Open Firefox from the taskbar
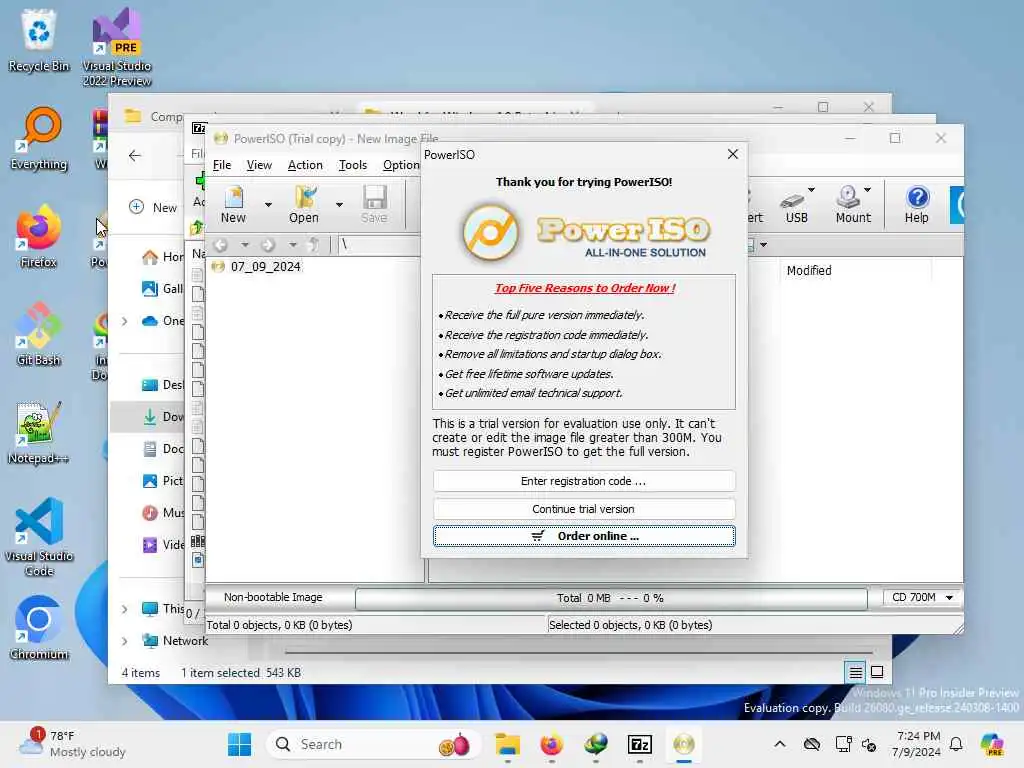The height and width of the screenshot is (768, 1024). [x=552, y=744]
